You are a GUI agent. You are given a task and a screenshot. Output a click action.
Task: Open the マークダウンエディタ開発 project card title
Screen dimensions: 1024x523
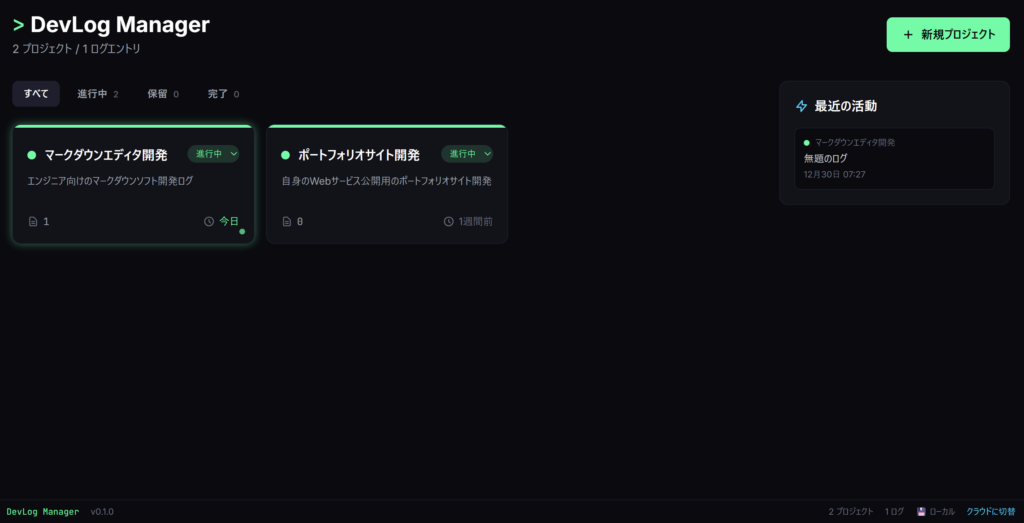(x=106, y=155)
